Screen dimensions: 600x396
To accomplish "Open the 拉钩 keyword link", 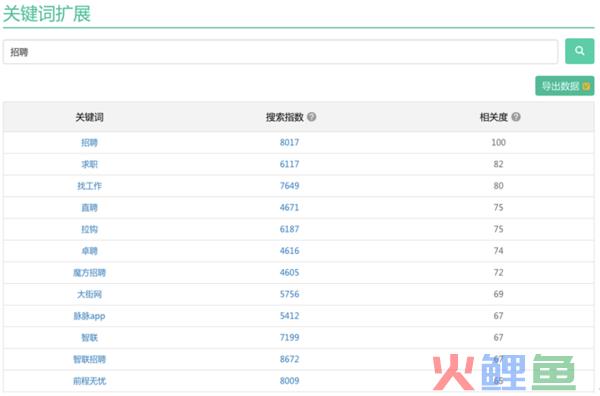I will tap(90, 229).
